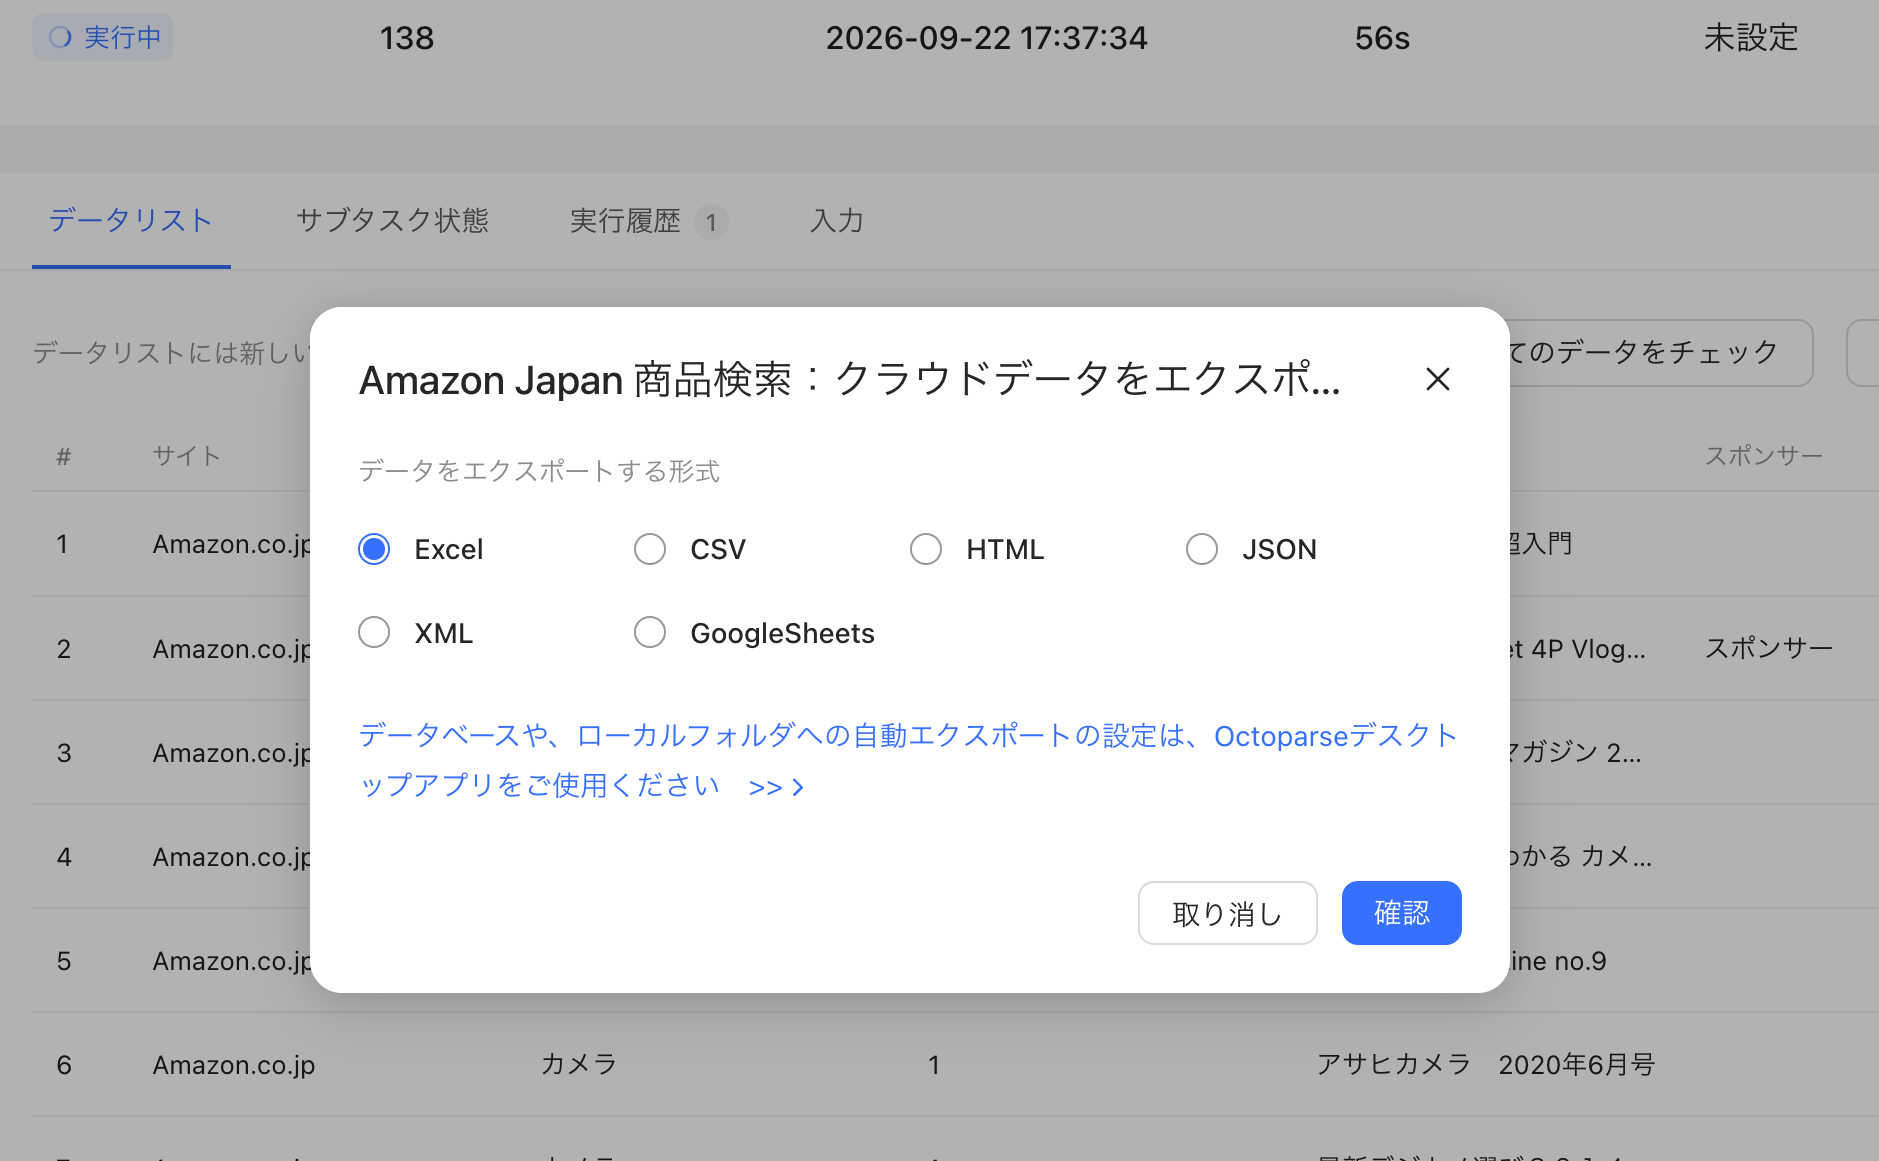1879x1161 pixels.
Task: Click the 未設定 value in the top row
Action: pos(1750,38)
